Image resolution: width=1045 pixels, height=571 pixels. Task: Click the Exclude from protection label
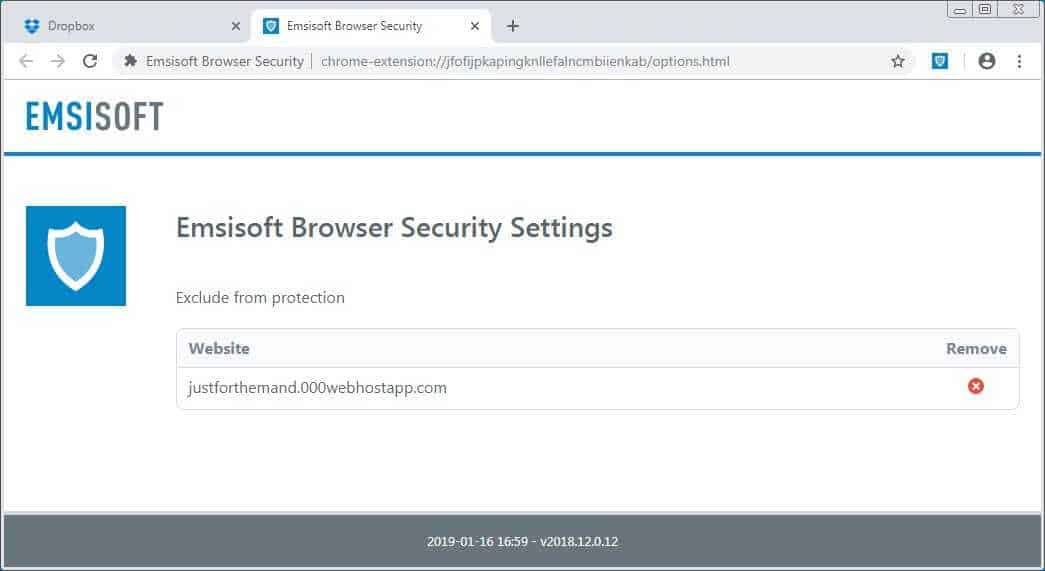(x=260, y=298)
